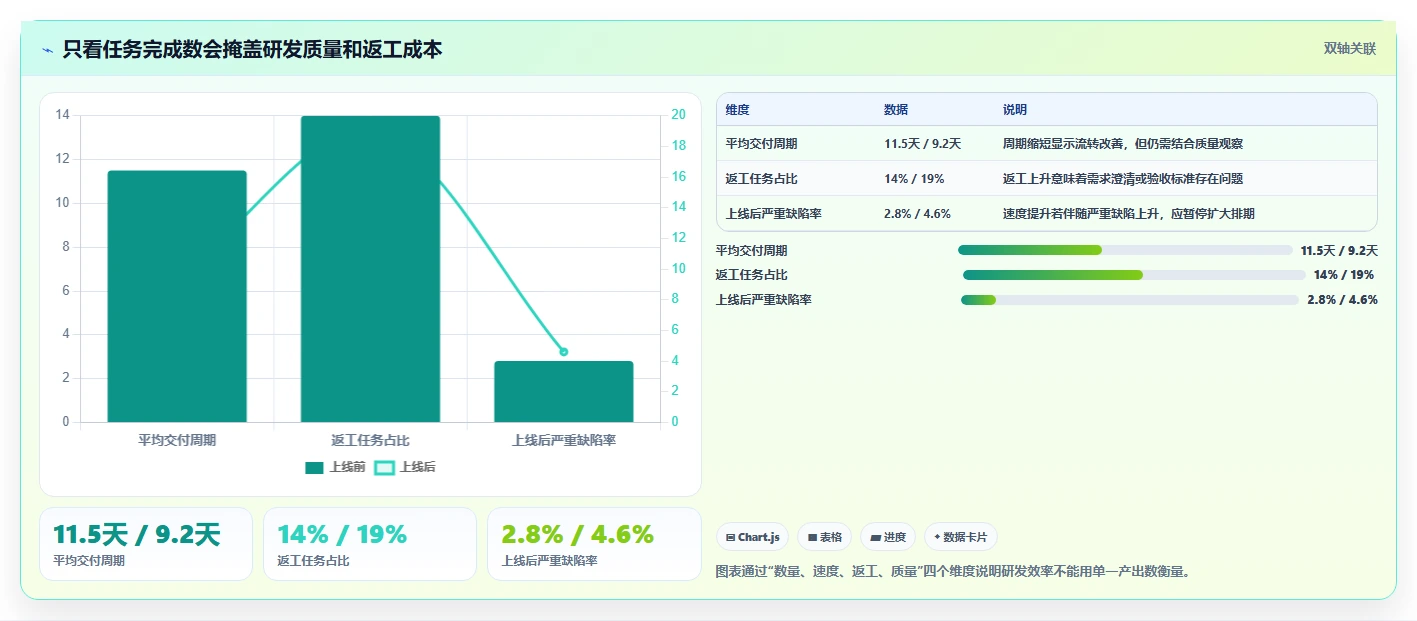Click the sparkle icon in 数据卡片 chip
The height and width of the screenshot is (621, 1417).
tap(937, 537)
